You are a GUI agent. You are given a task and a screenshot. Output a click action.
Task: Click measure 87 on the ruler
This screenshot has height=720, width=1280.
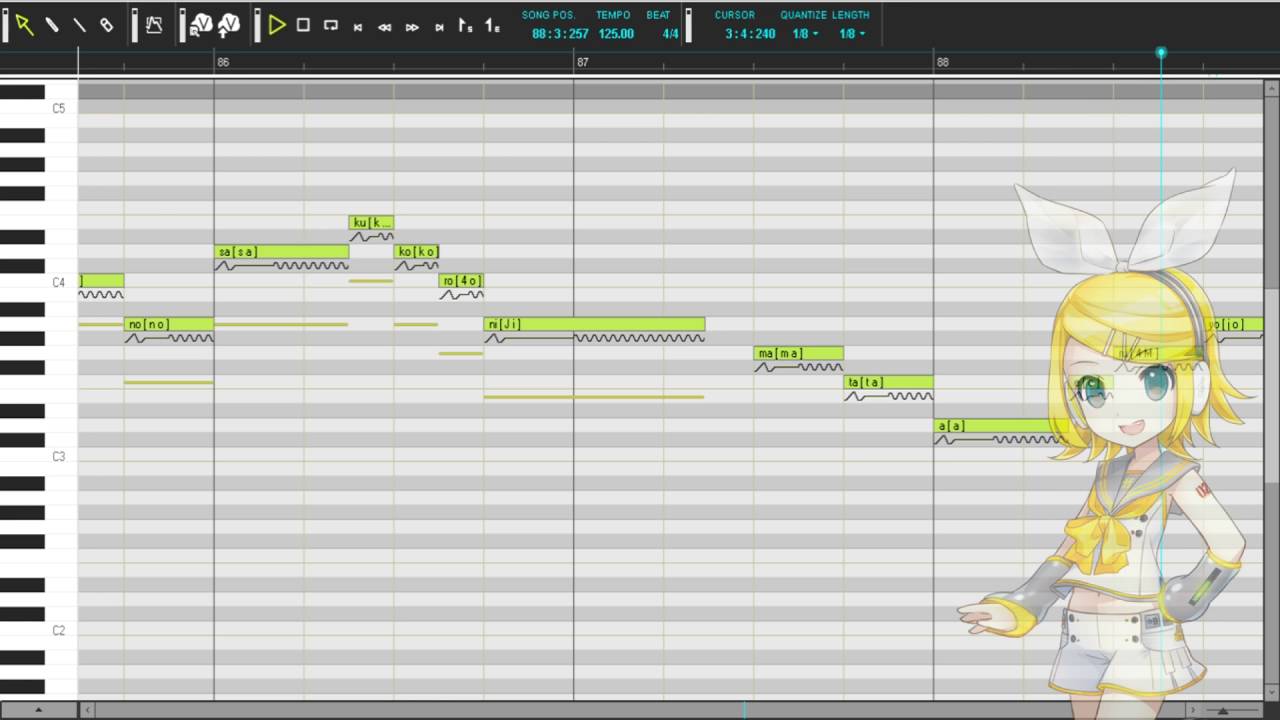click(x=583, y=62)
